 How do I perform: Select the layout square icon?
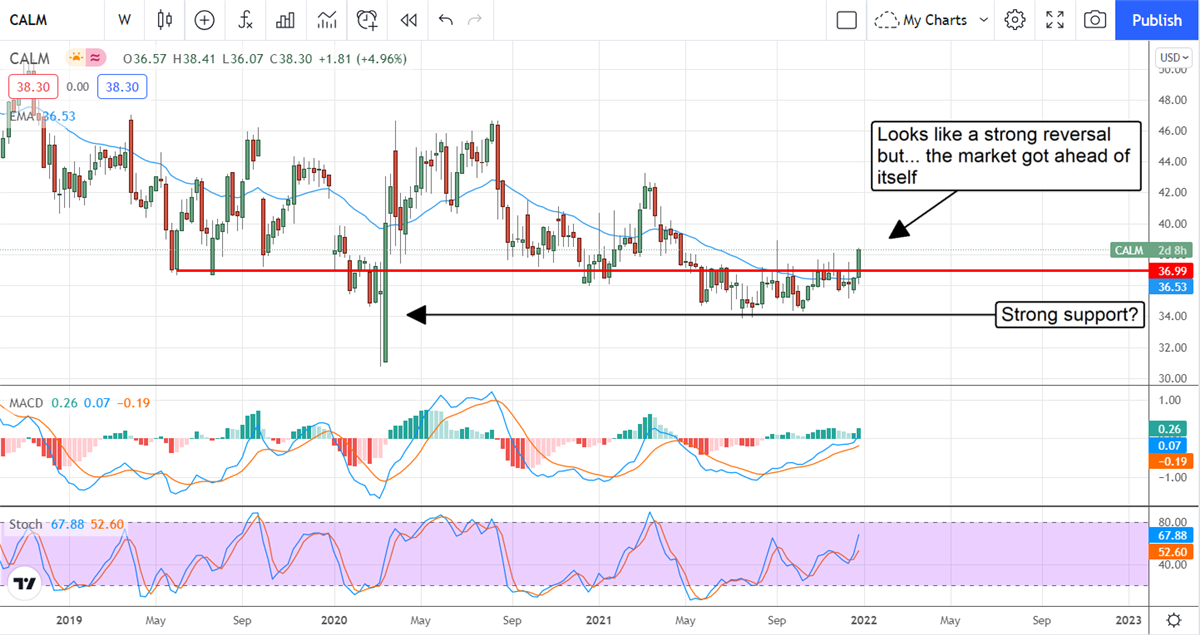(x=847, y=19)
